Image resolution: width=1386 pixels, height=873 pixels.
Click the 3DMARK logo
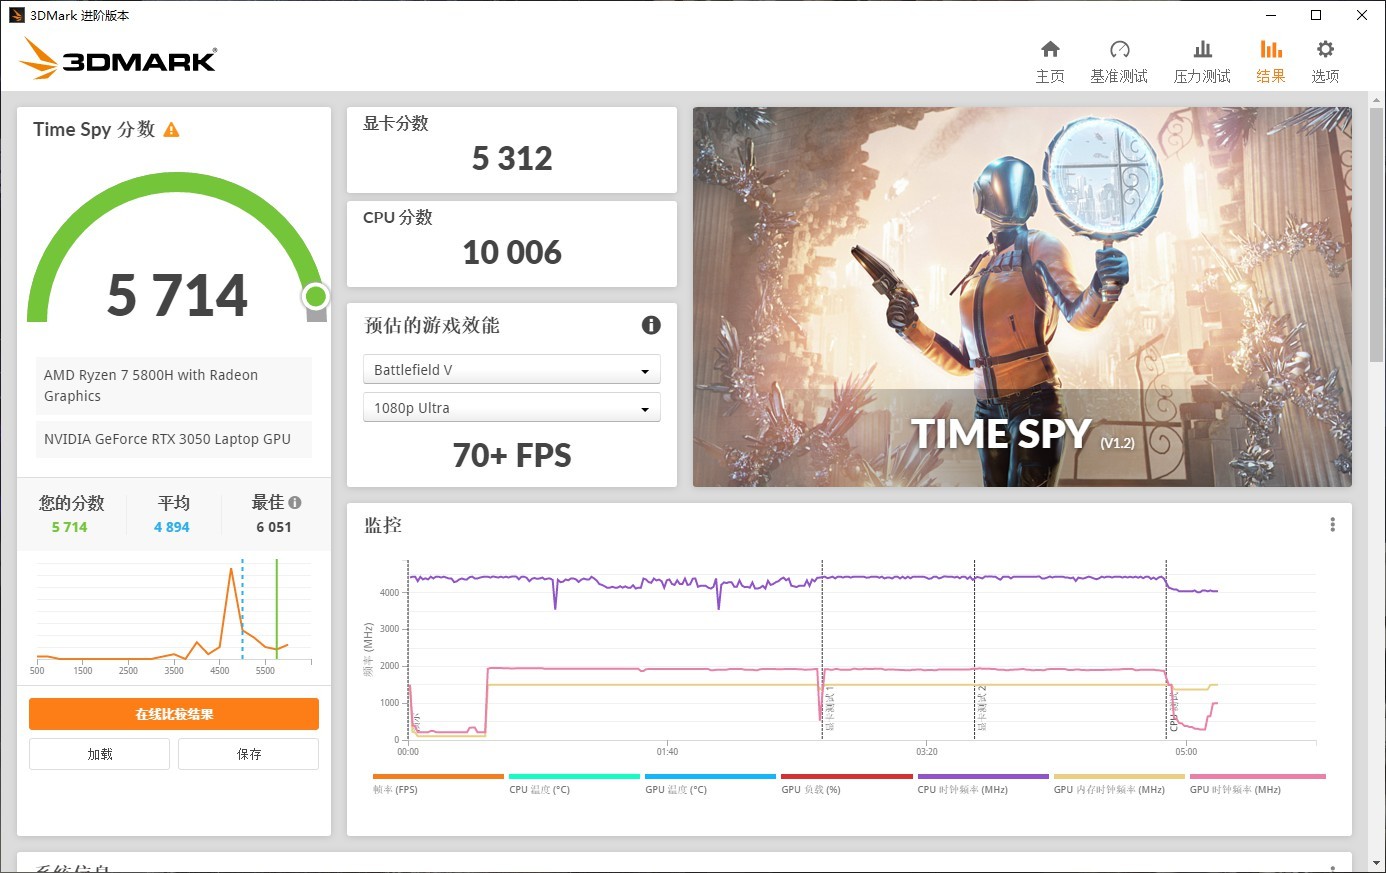118,59
